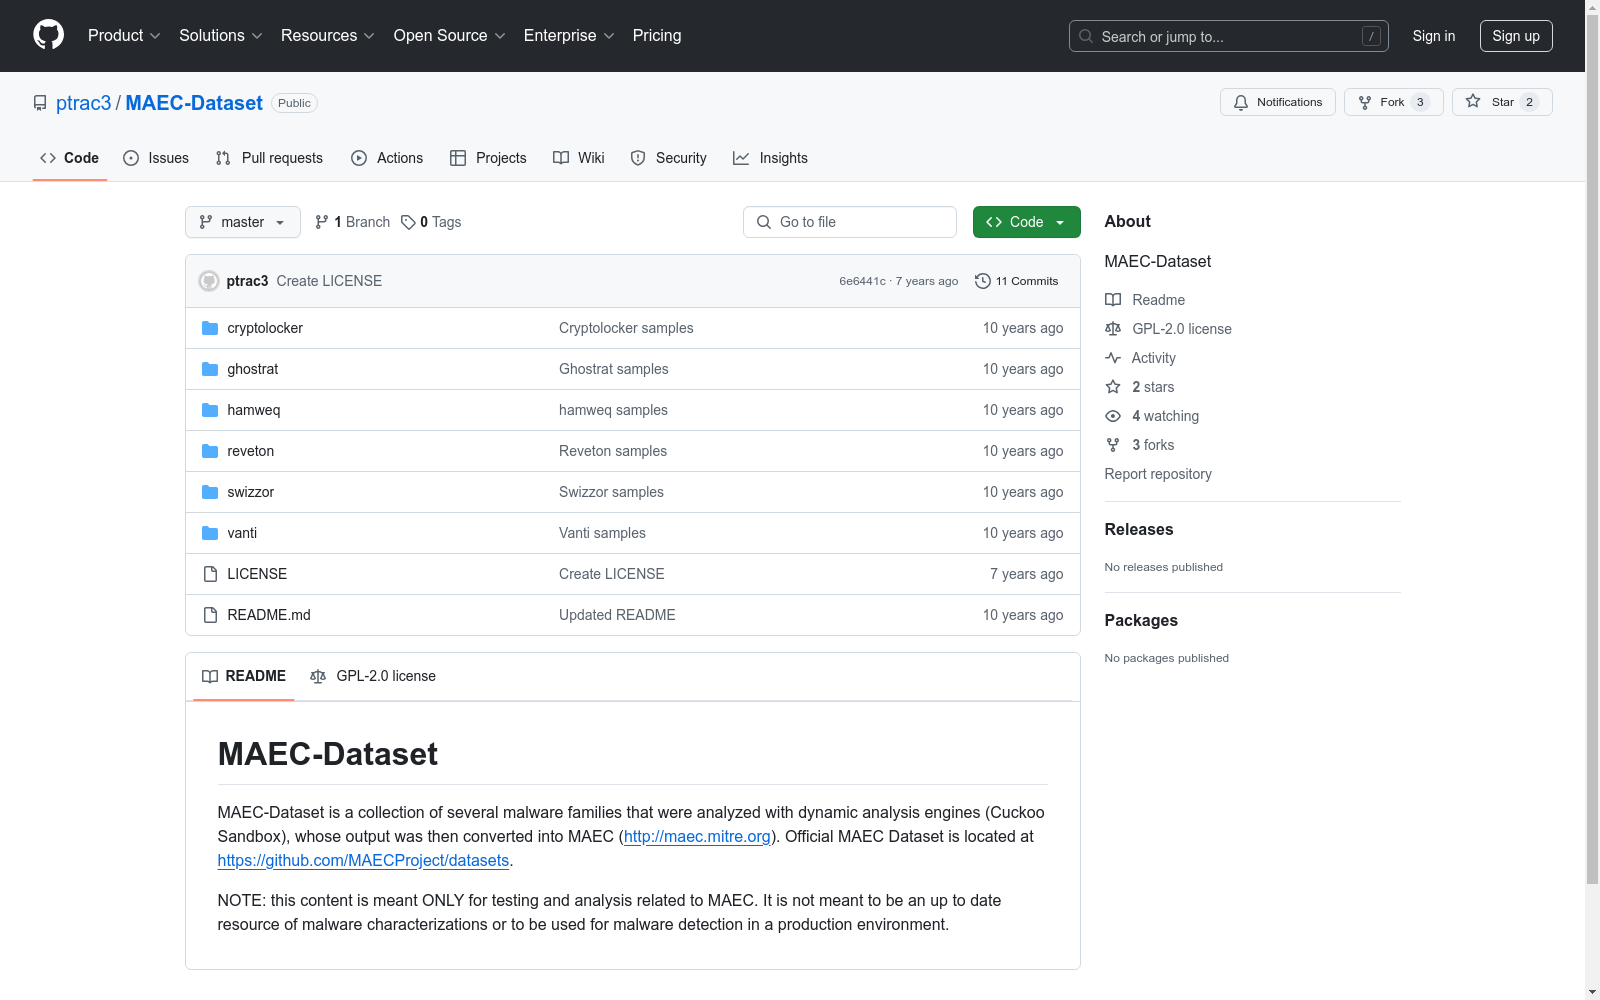The image size is (1600, 1000).
Task: Click the reveton folder icon
Action: [x=210, y=451]
